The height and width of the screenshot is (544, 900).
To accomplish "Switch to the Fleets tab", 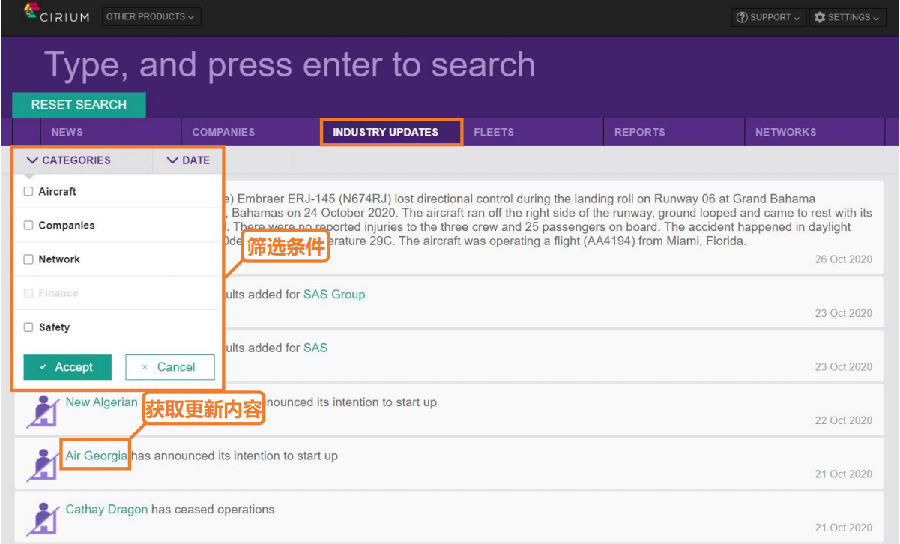I will coord(494,132).
